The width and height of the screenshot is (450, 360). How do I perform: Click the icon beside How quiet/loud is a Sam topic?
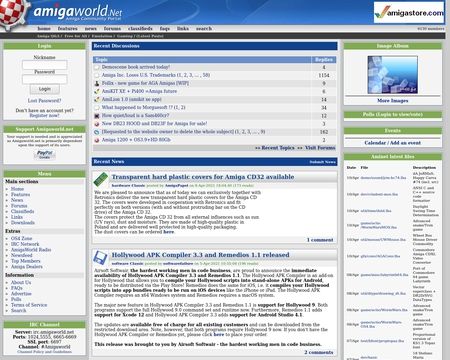(x=97, y=116)
